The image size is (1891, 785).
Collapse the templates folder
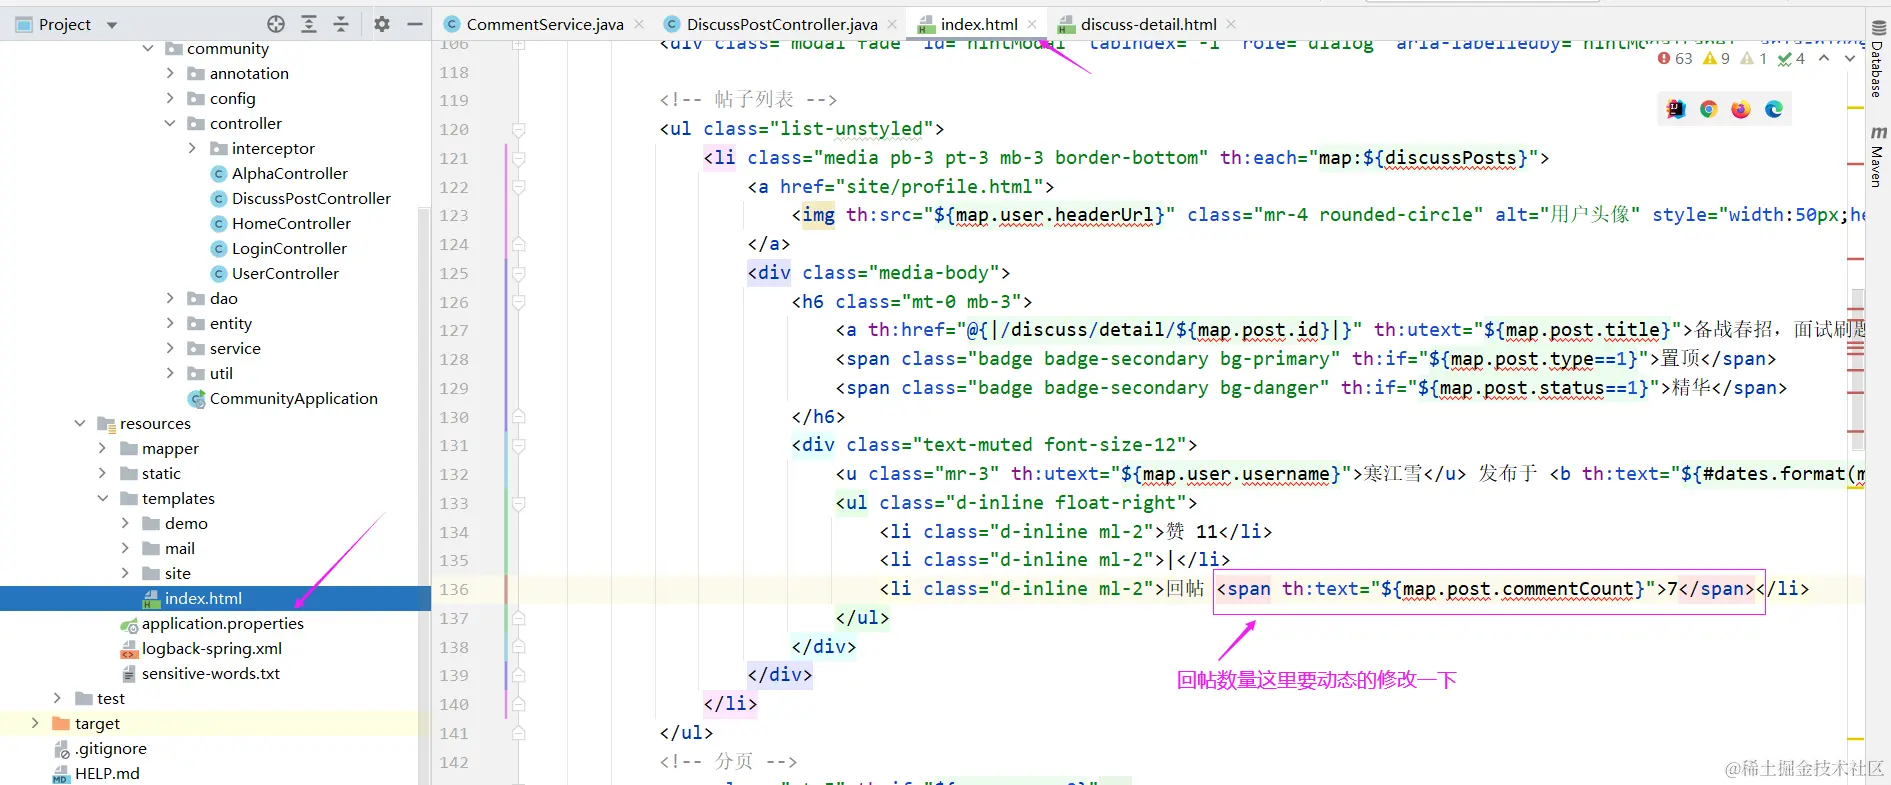point(102,498)
